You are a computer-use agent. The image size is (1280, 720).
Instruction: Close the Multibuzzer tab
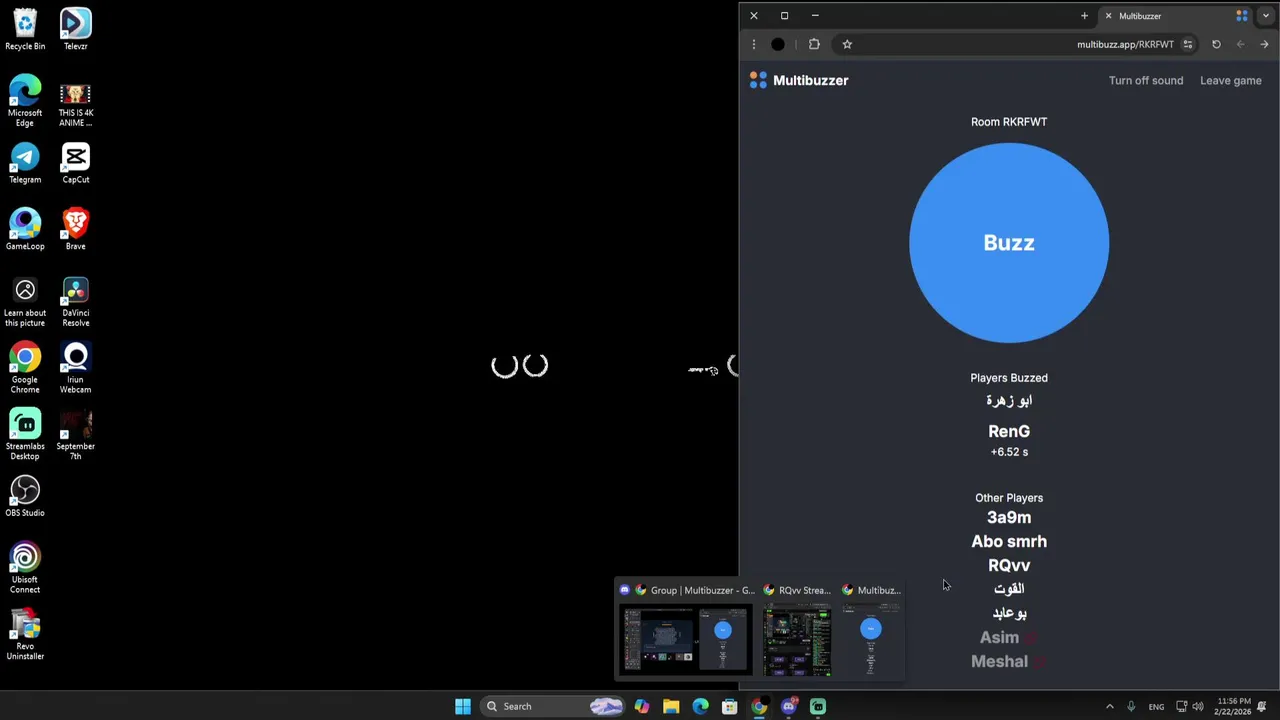coord(1108,16)
